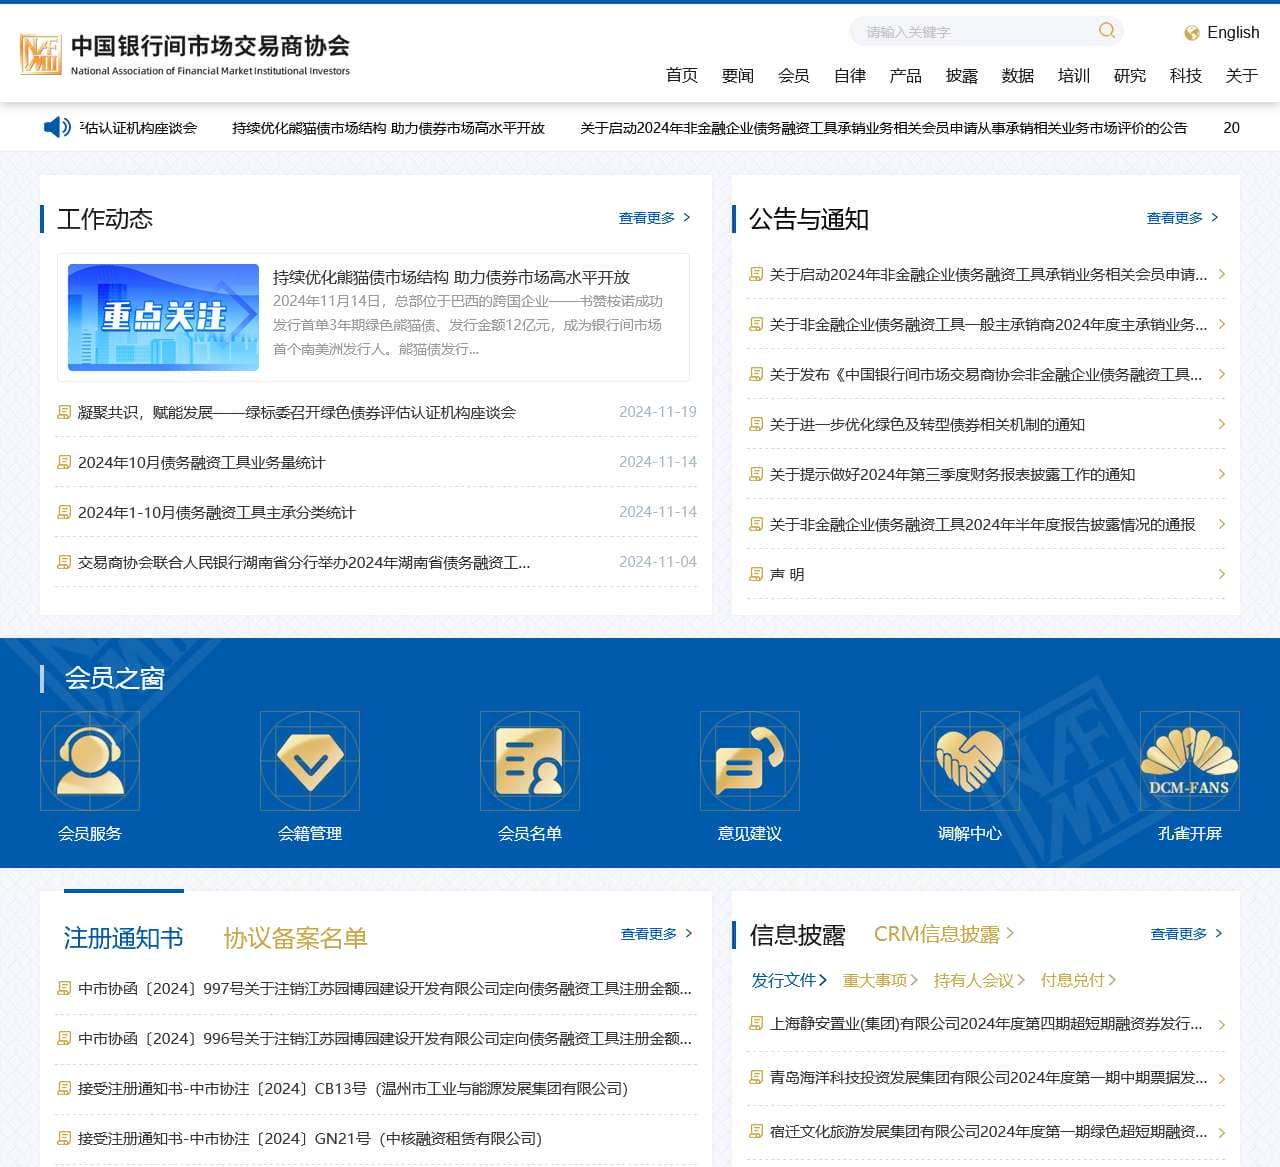
Task: Open the 披露 navigation menu item
Action: (961, 76)
